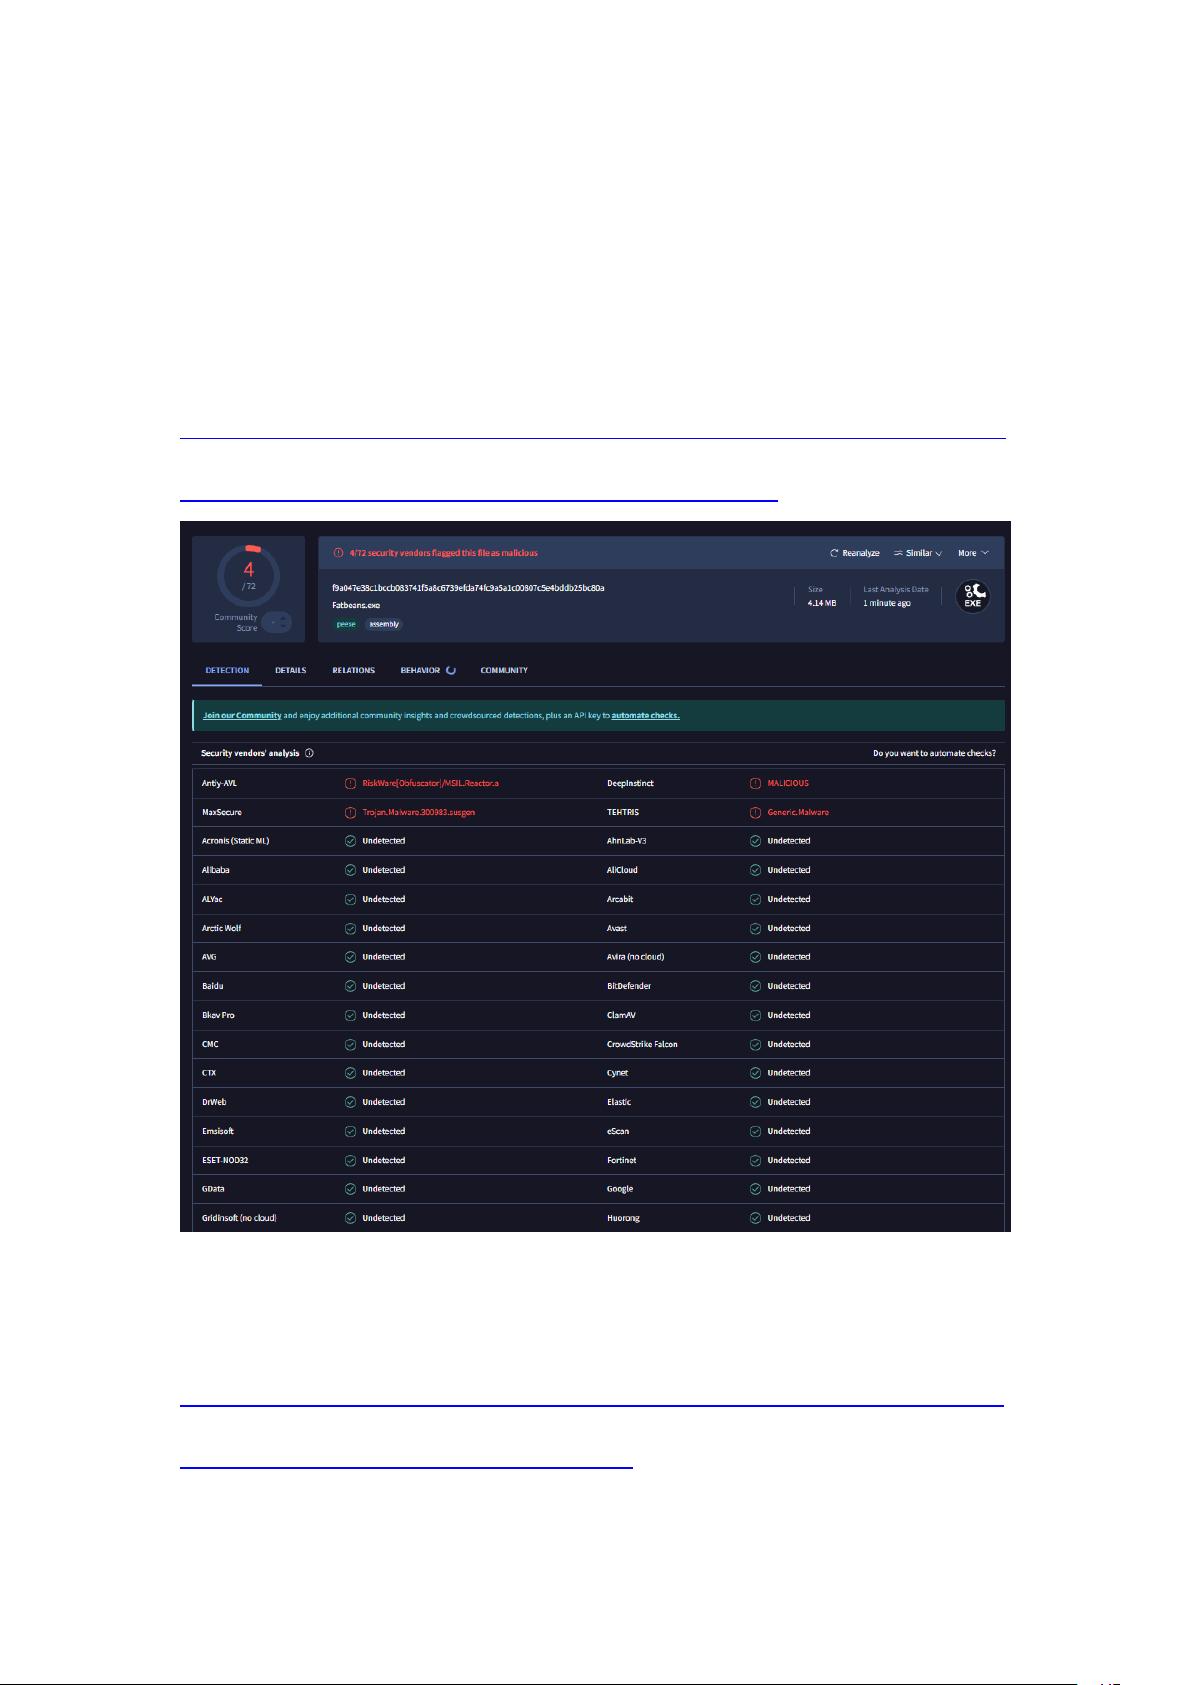Click the Emsisoft vendor name
1192x1685 pixels.
coord(218,1131)
